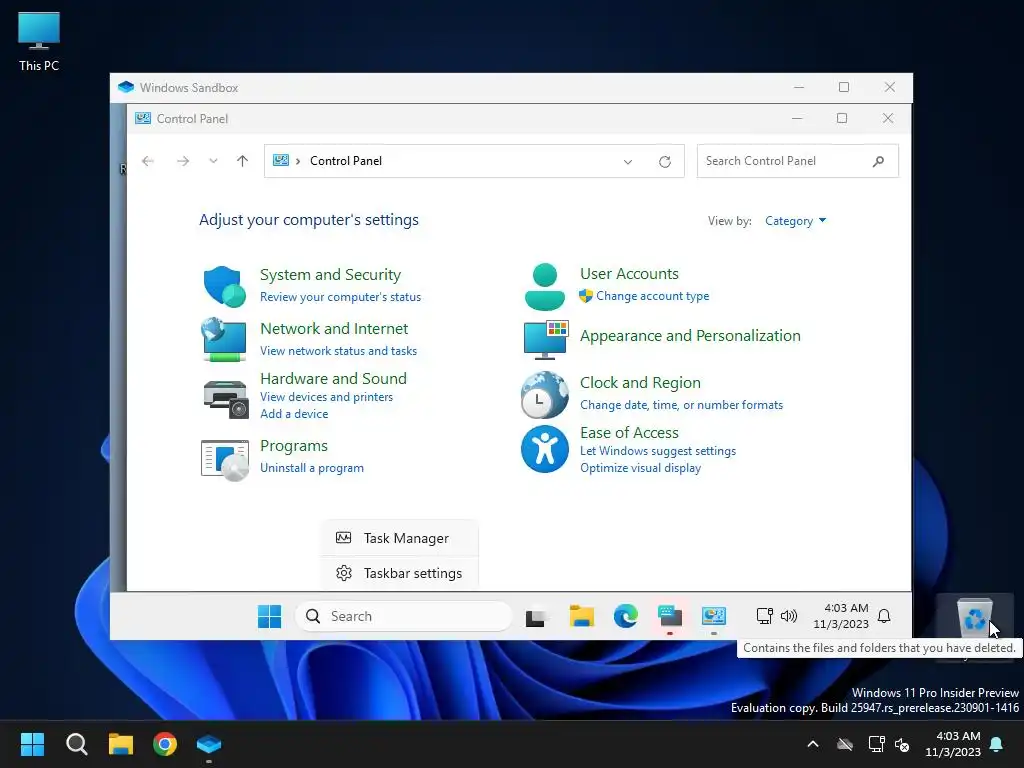Open Task View in sandbox taskbar

(536, 617)
